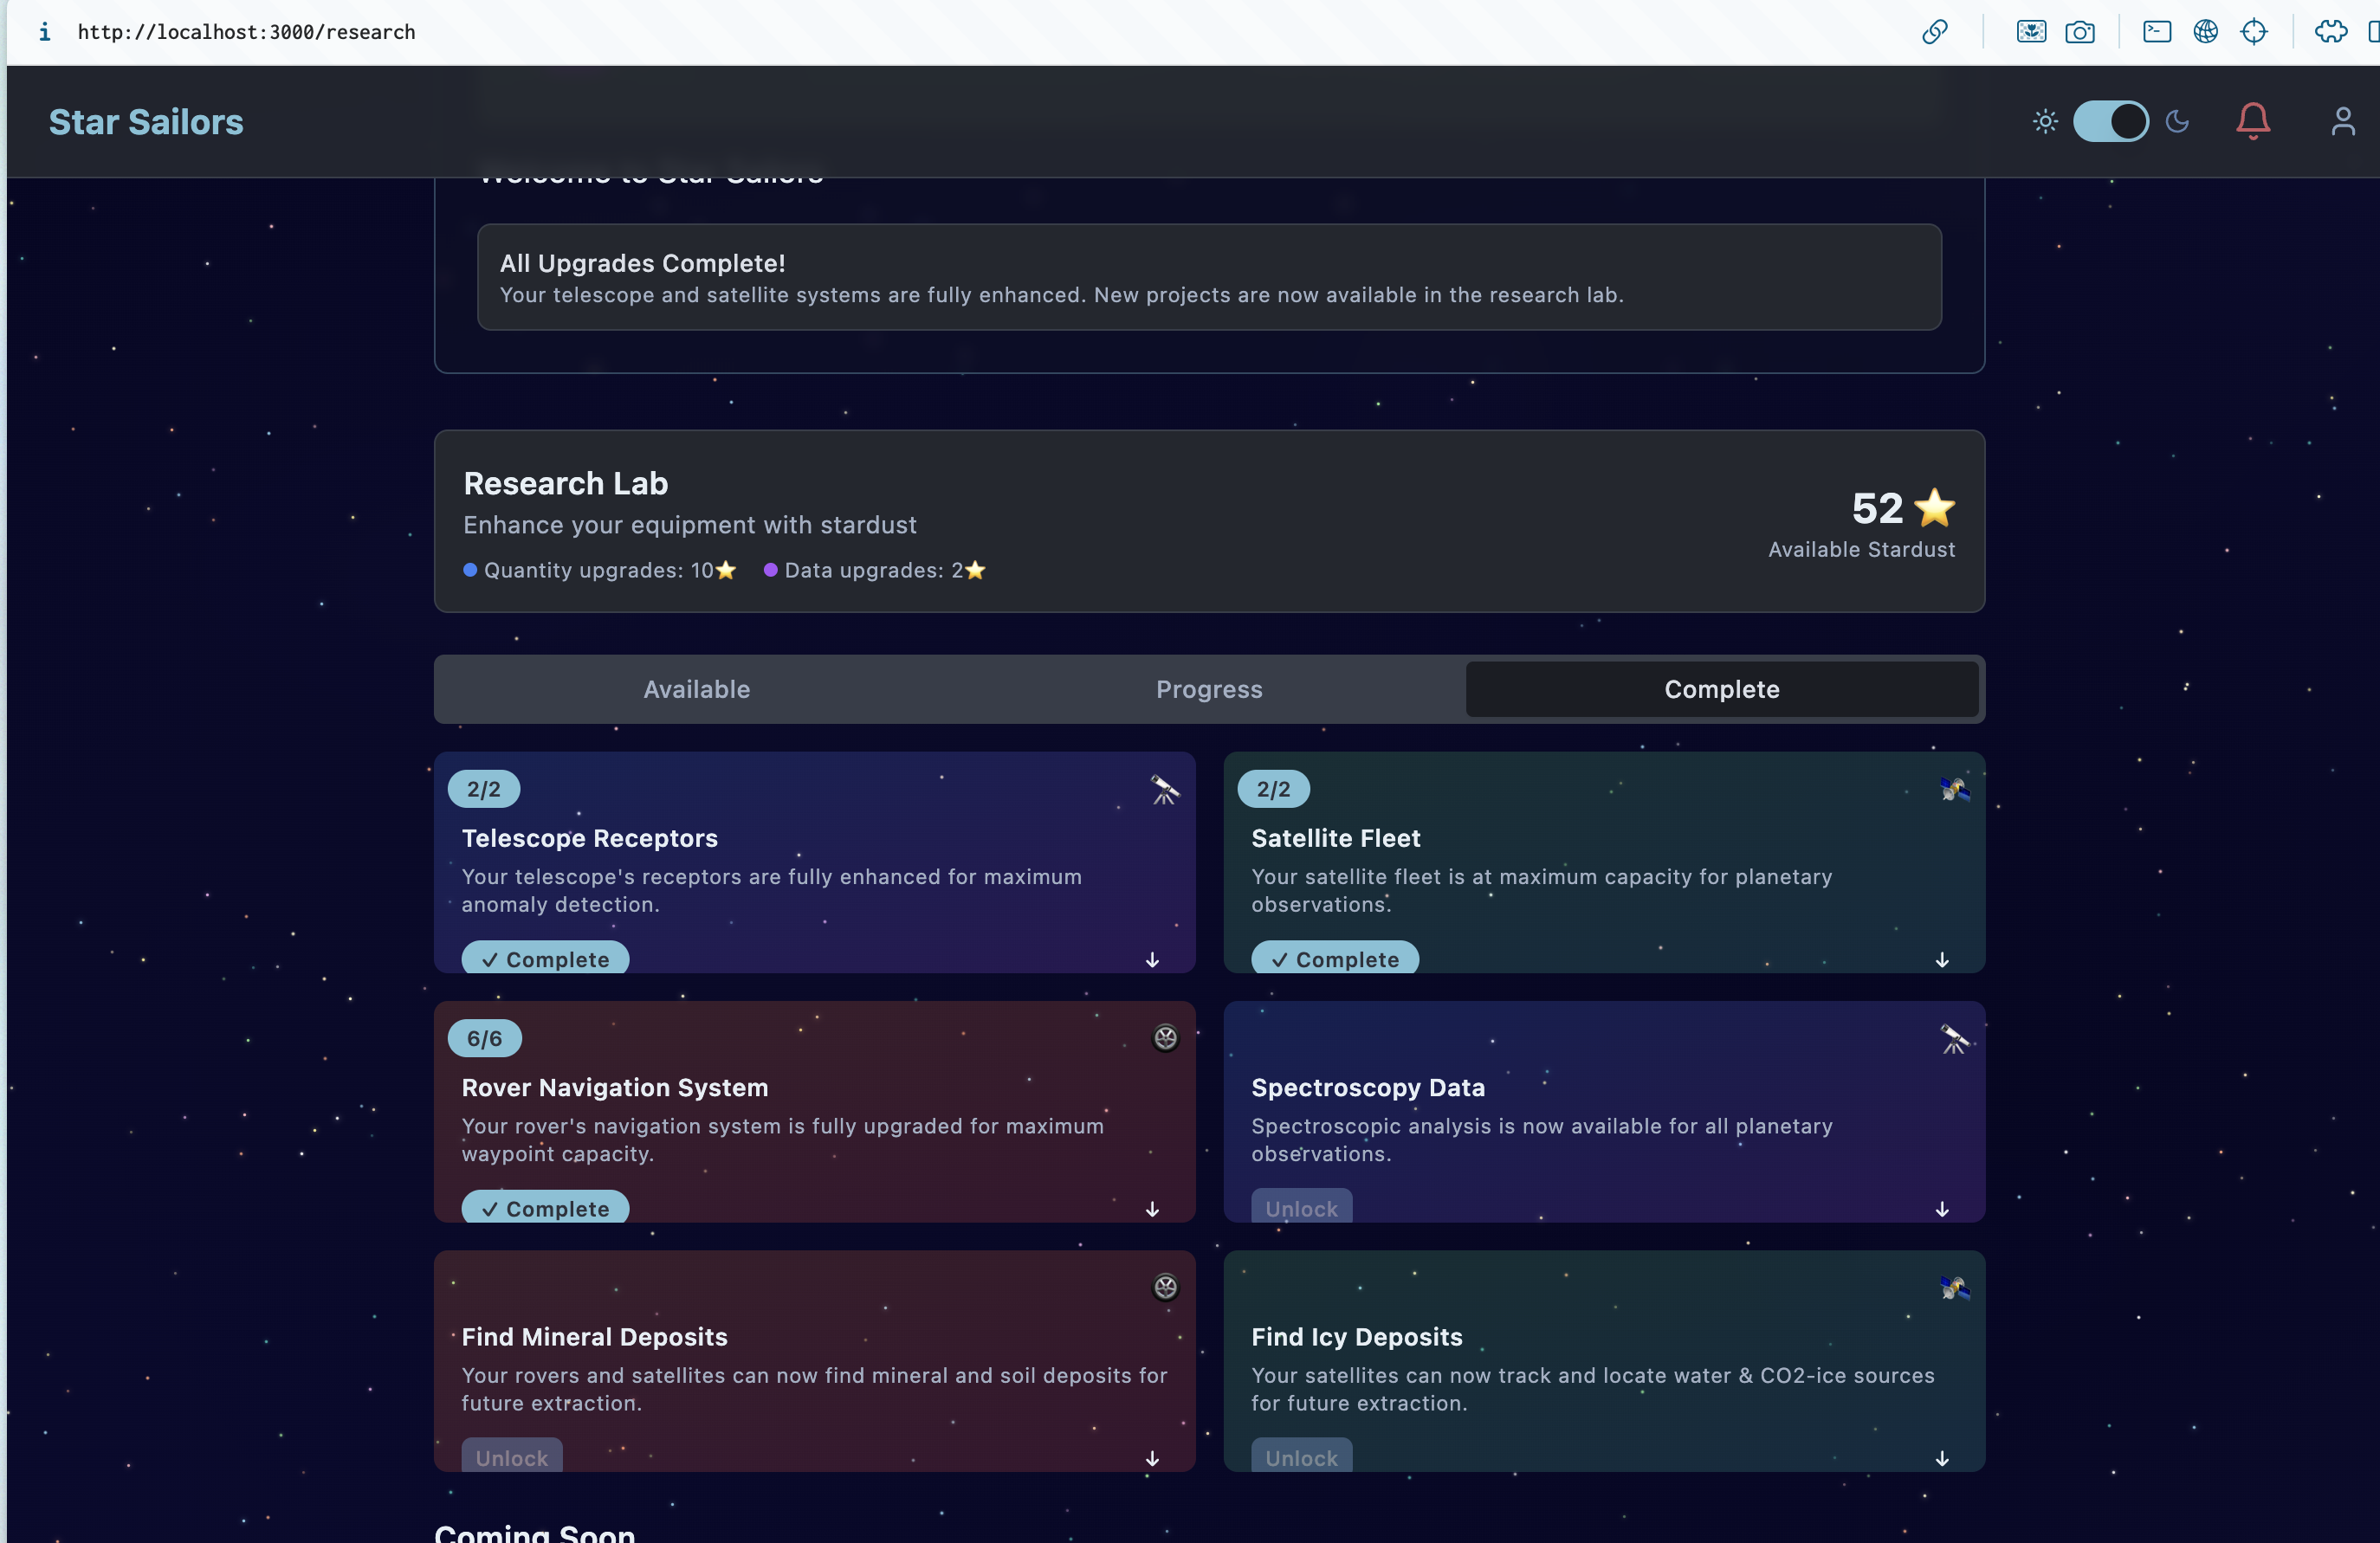
Task: Toggle the light/dark theme switch
Action: coord(2110,121)
